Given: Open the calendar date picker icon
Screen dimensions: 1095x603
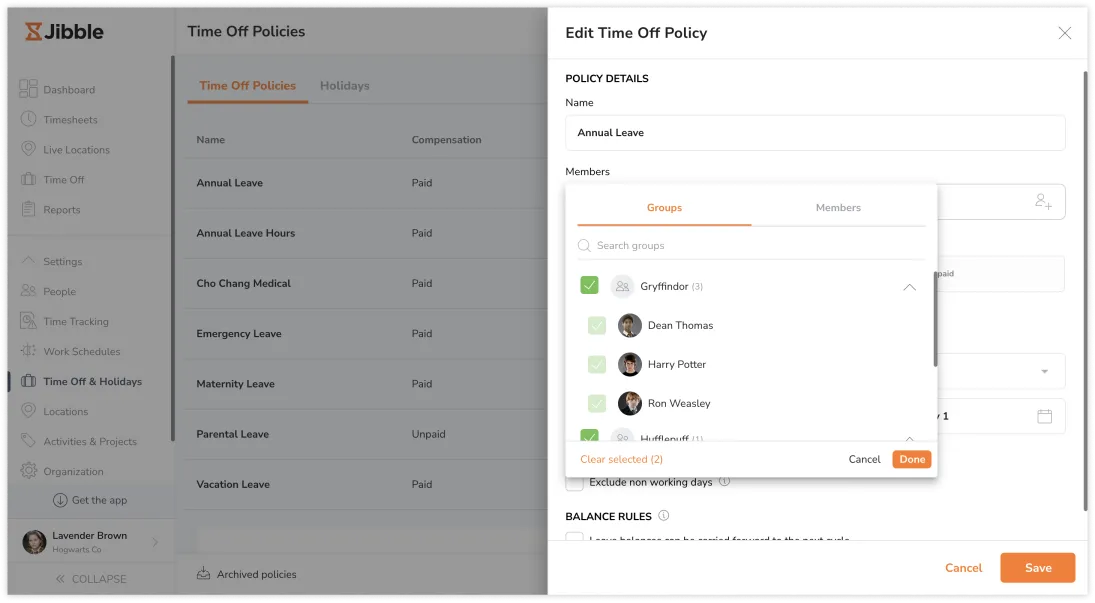Looking at the screenshot, I should pyautogui.click(x=1044, y=416).
